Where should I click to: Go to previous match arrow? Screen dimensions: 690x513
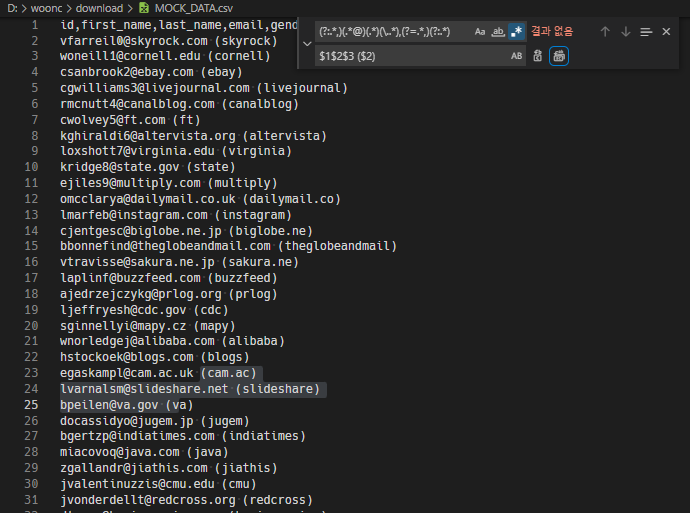click(x=605, y=32)
